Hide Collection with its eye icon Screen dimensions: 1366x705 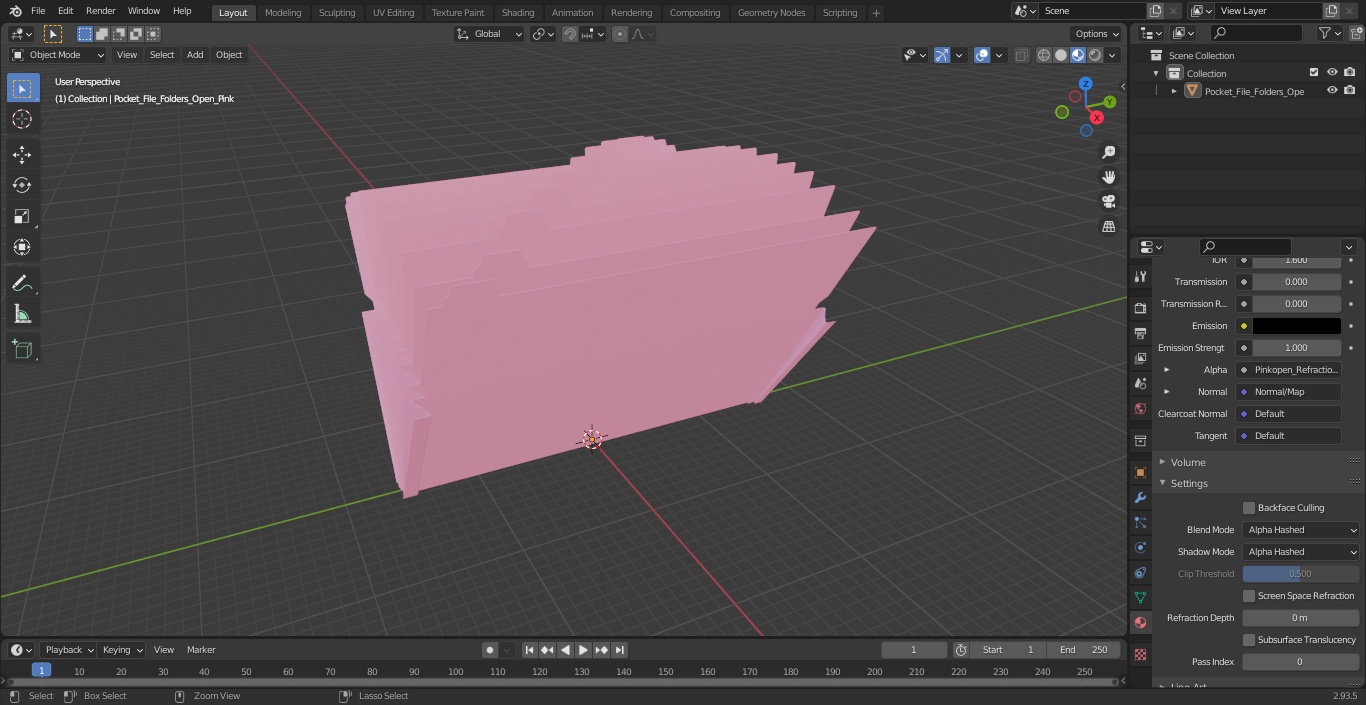(x=1332, y=73)
